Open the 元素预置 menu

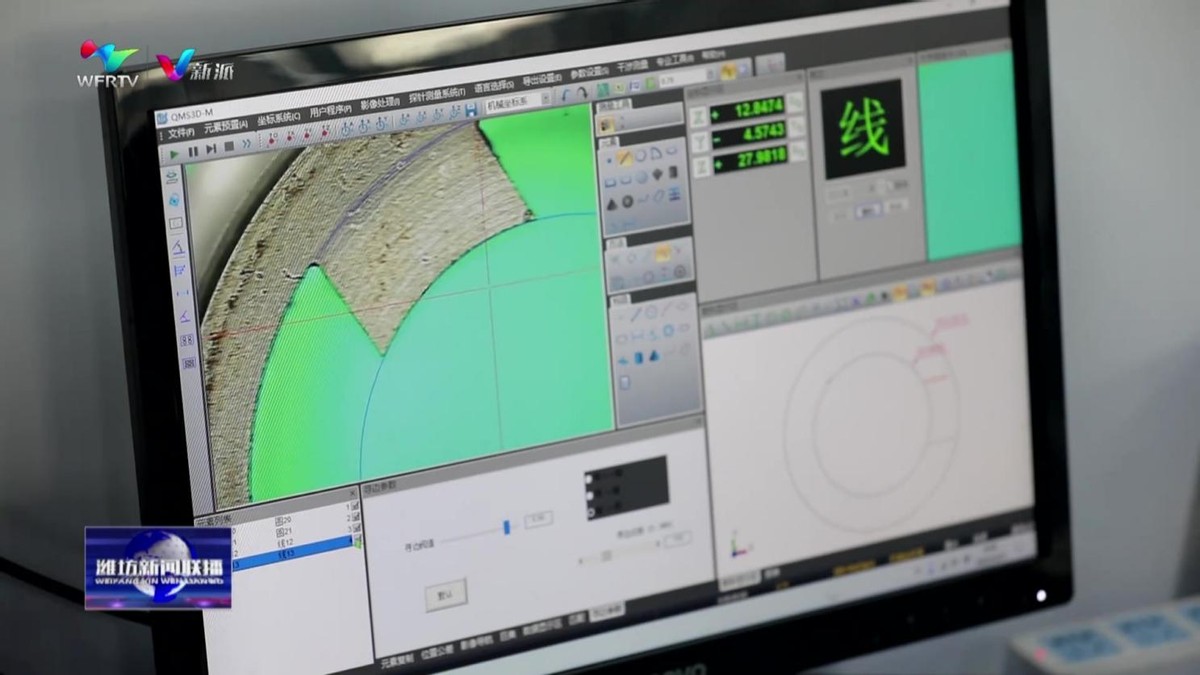pos(226,127)
